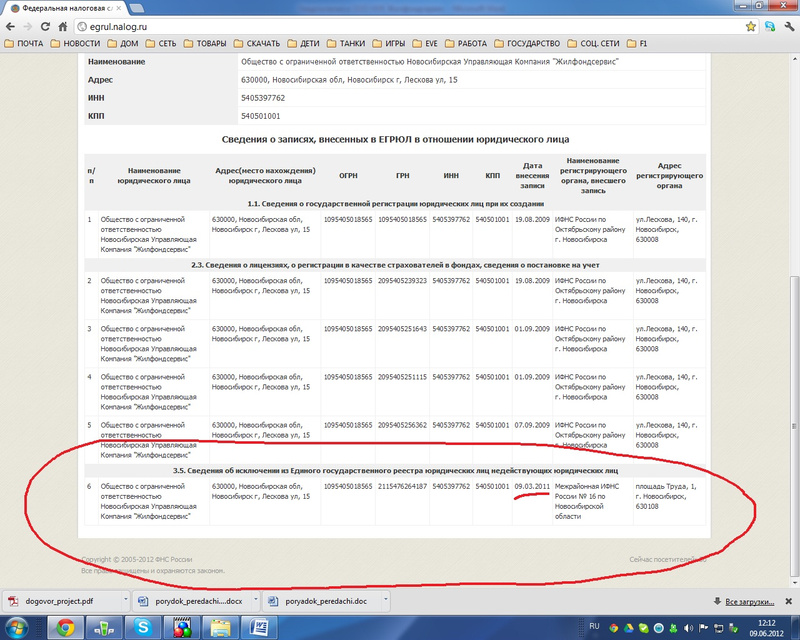
Task: Switch the RU keyboard language indicator
Action: [x=594, y=624]
